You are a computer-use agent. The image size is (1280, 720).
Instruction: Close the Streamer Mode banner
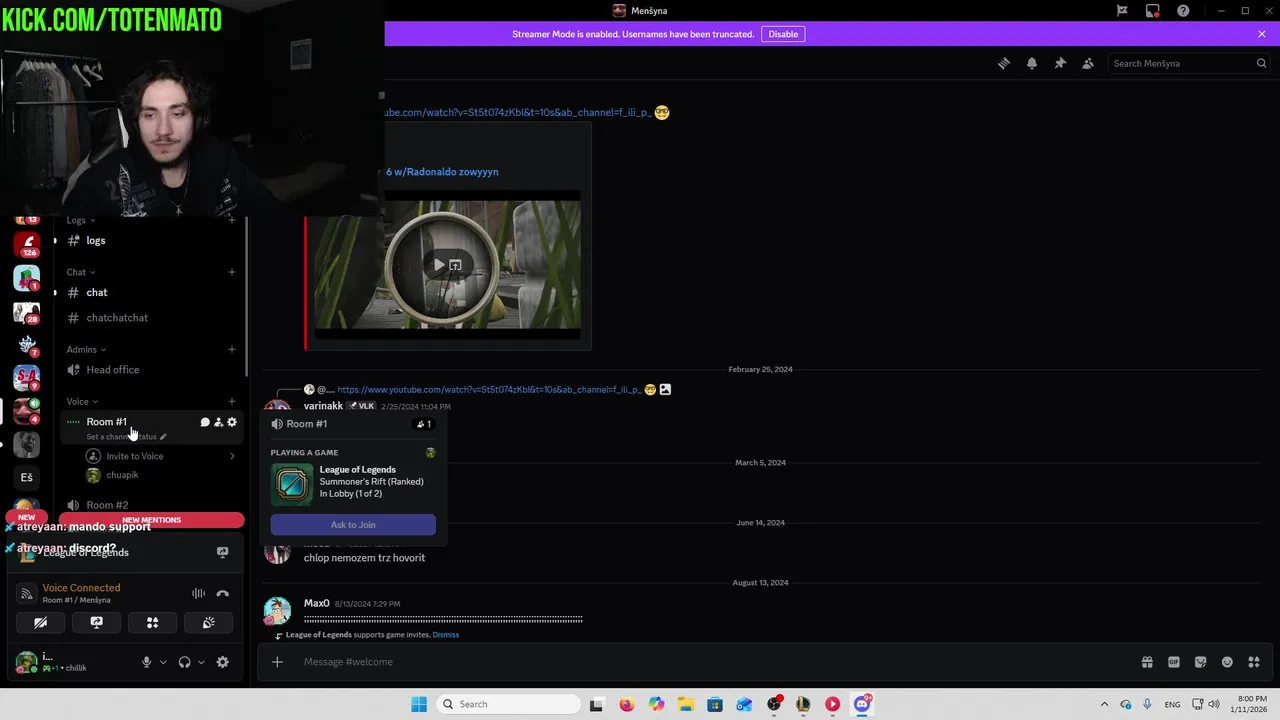coord(1262,34)
